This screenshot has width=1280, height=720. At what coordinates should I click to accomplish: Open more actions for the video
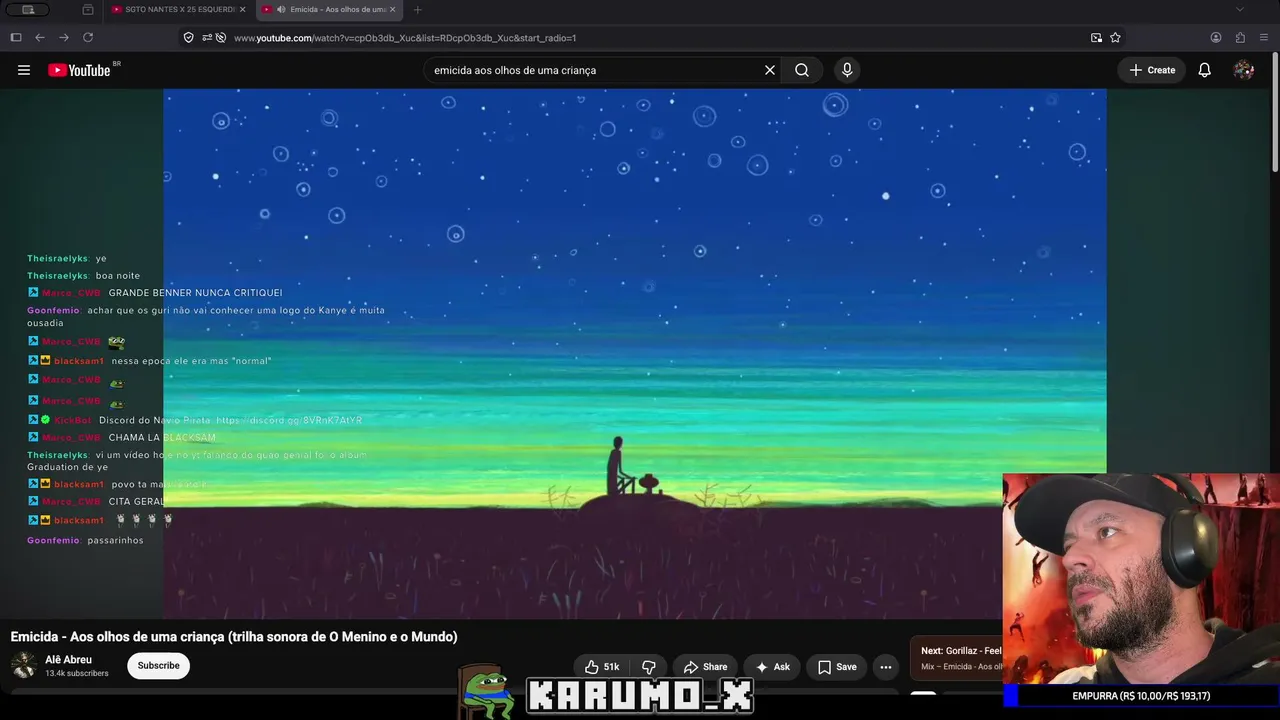point(886,667)
